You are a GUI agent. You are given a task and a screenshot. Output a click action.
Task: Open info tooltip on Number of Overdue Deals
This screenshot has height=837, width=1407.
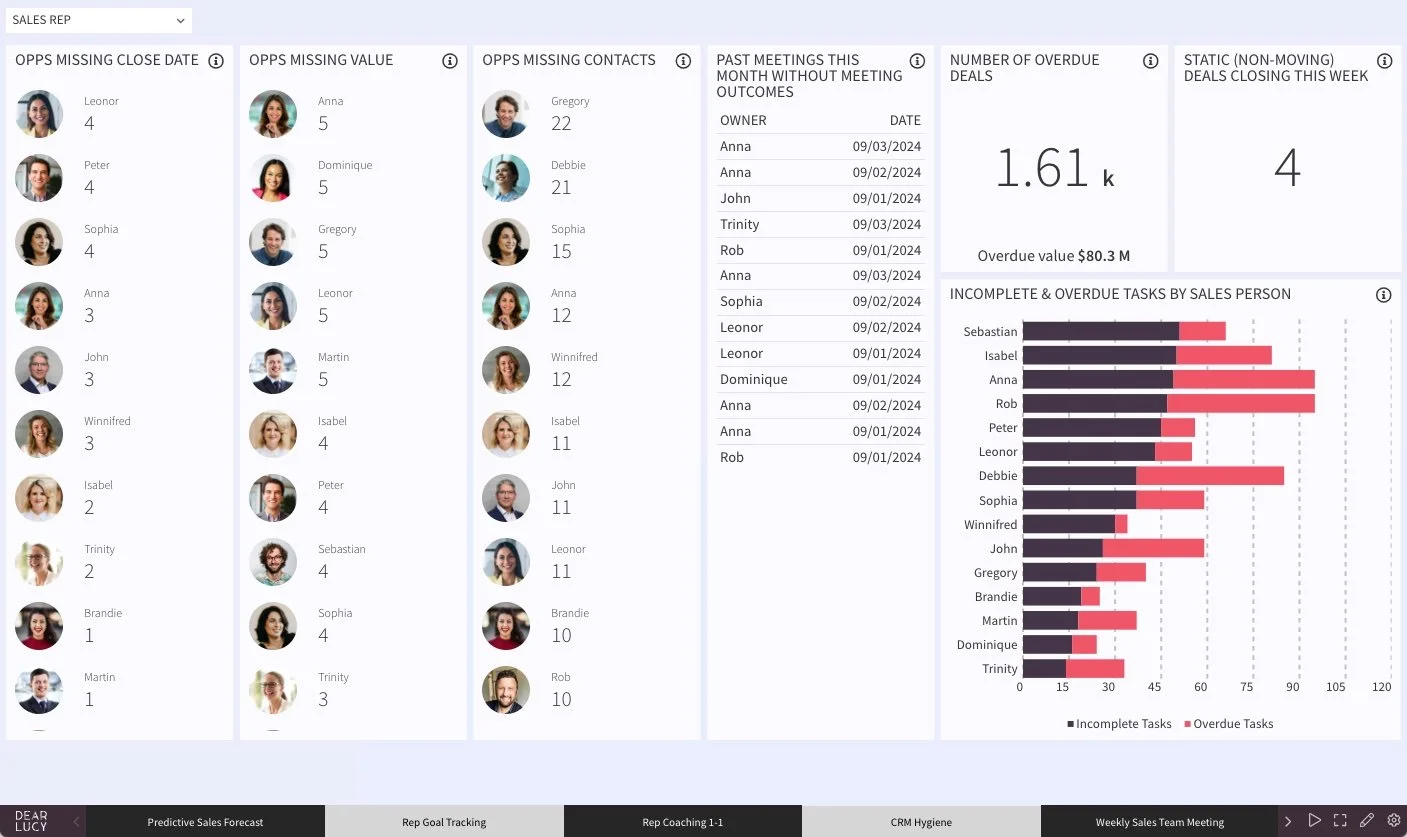point(1150,60)
